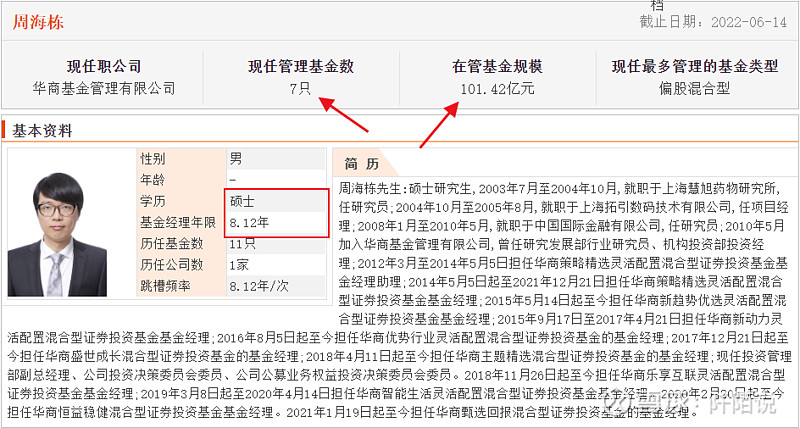
Task: Click the 硕士 education value
Action: 242,202
